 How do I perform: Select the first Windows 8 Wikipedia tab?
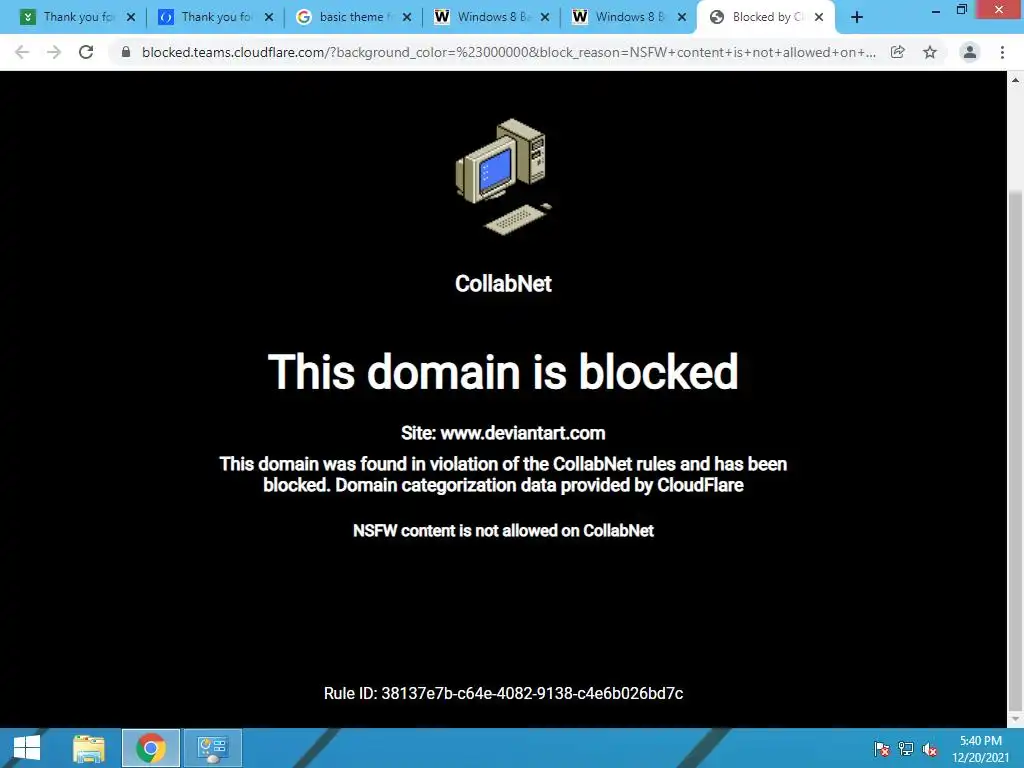click(x=492, y=17)
